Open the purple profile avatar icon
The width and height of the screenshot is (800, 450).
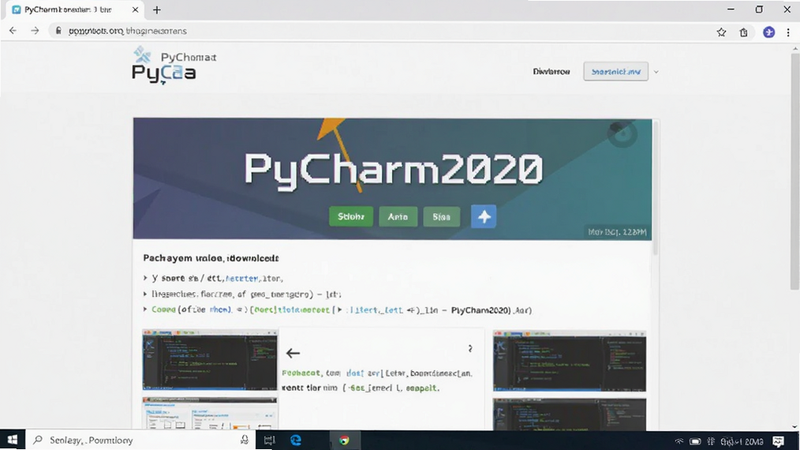tap(768, 32)
